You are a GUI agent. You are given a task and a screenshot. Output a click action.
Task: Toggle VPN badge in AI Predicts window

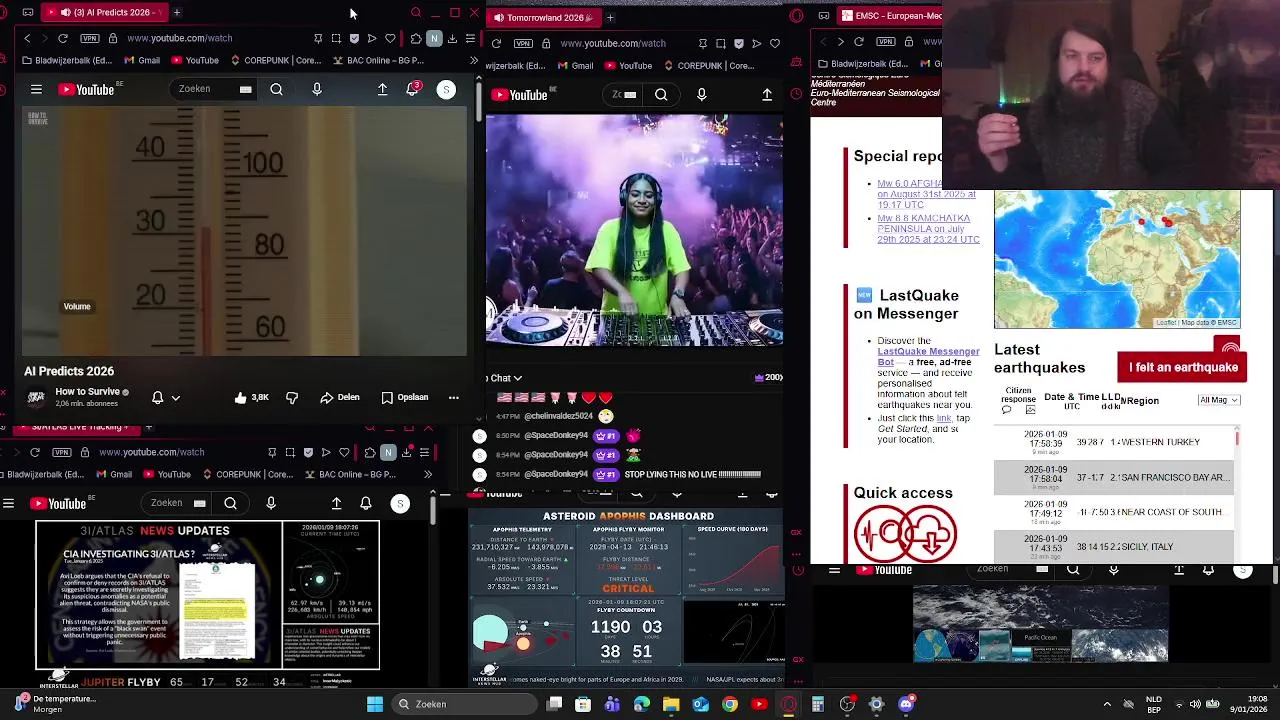(x=90, y=38)
